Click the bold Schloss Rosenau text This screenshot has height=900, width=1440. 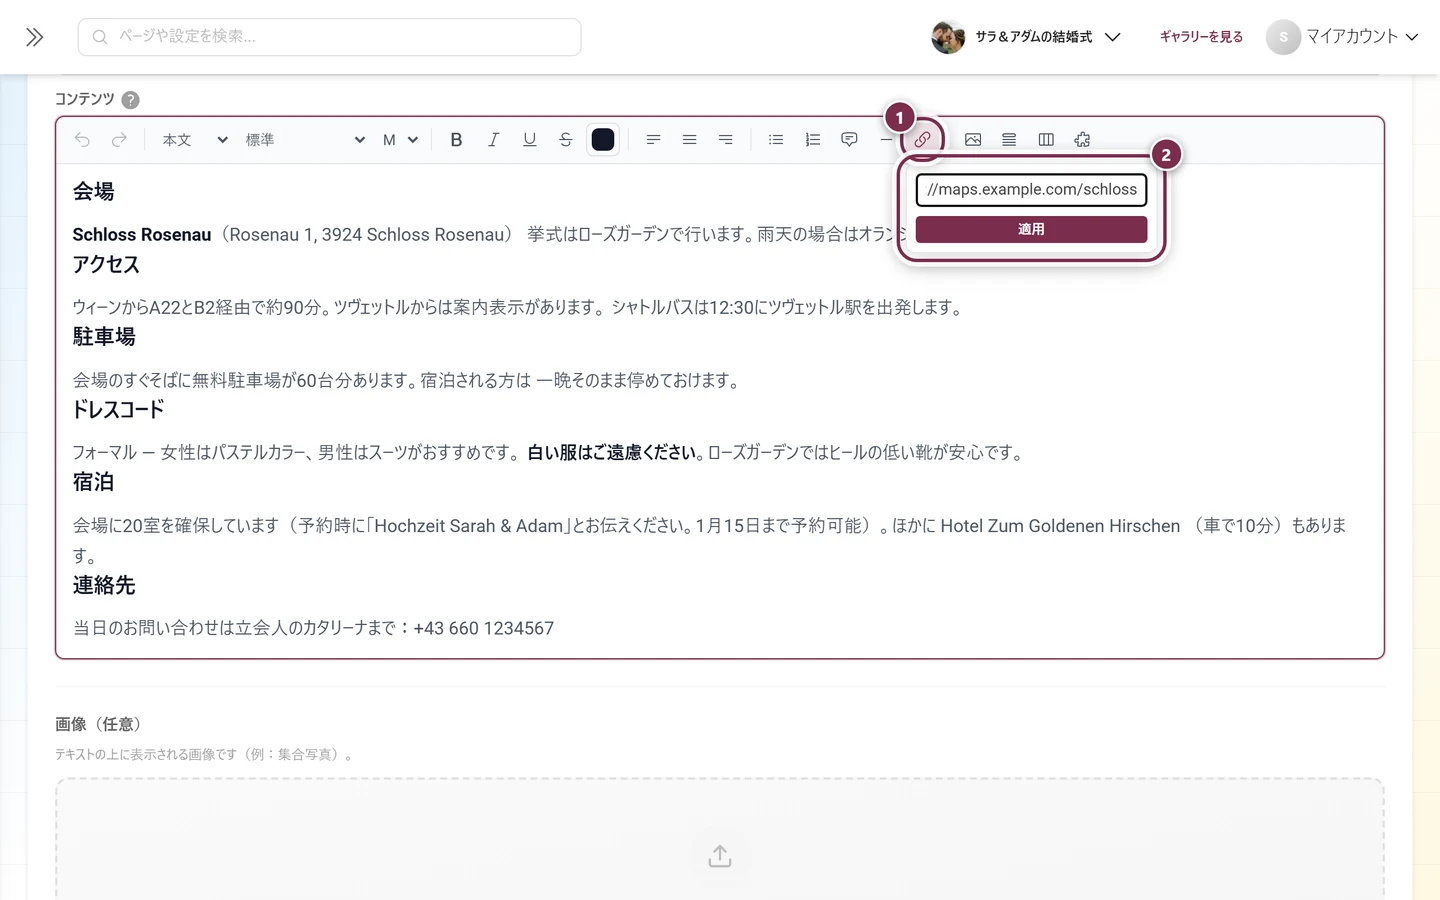[x=142, y=235]
